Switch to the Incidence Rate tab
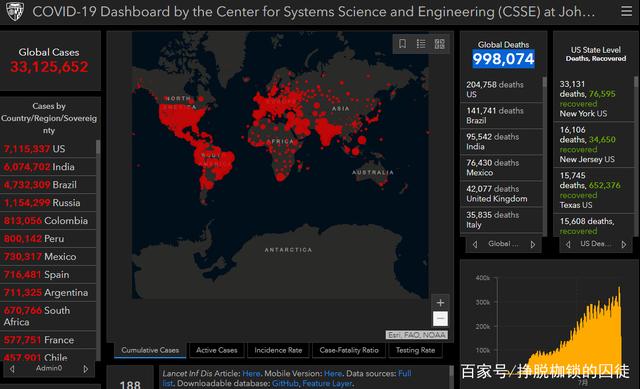 (x=278, y=350)
